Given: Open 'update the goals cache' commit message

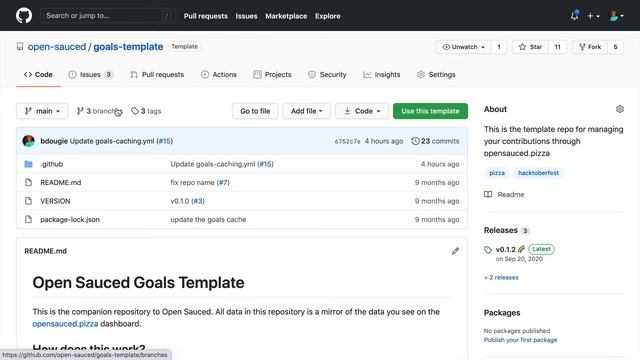Looking at the screenshot, I should [208, 220].
